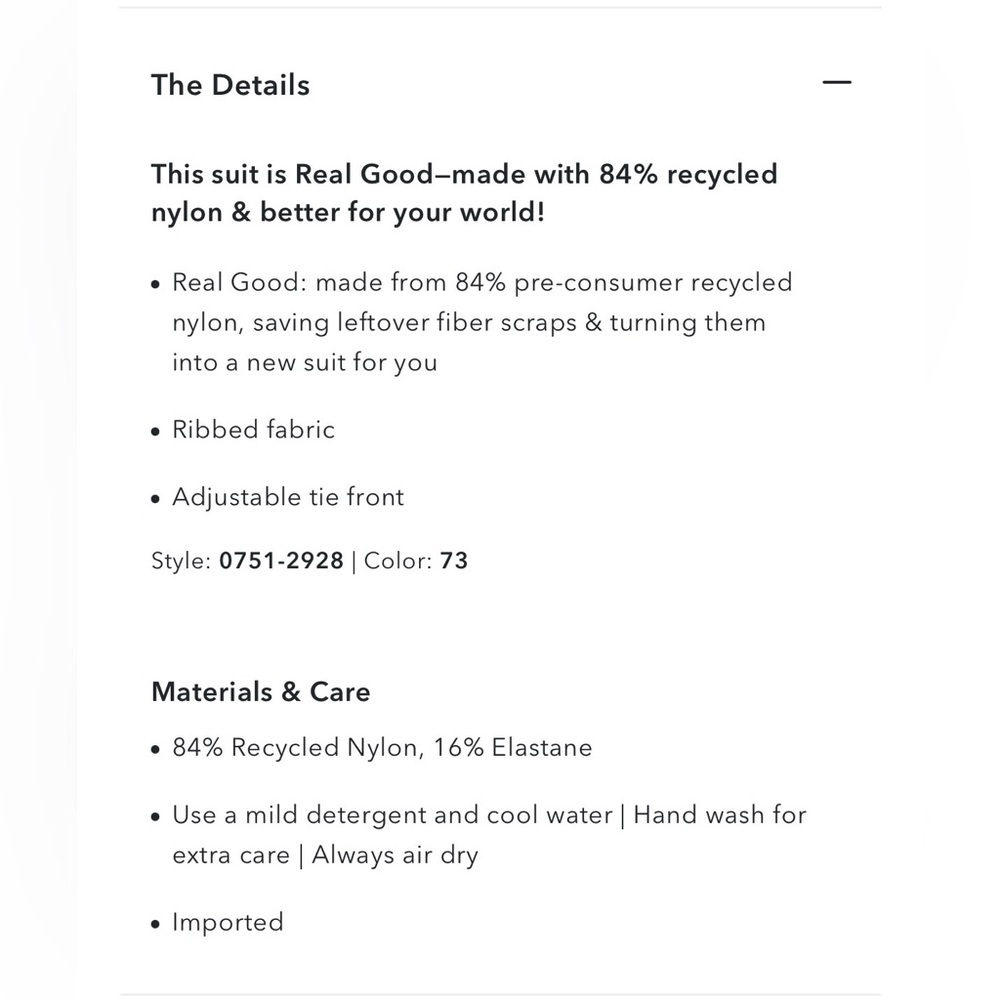Click the style number 0751-2928
Image resolution: width=1000 pixels, height=1000 pixels.
281,561
